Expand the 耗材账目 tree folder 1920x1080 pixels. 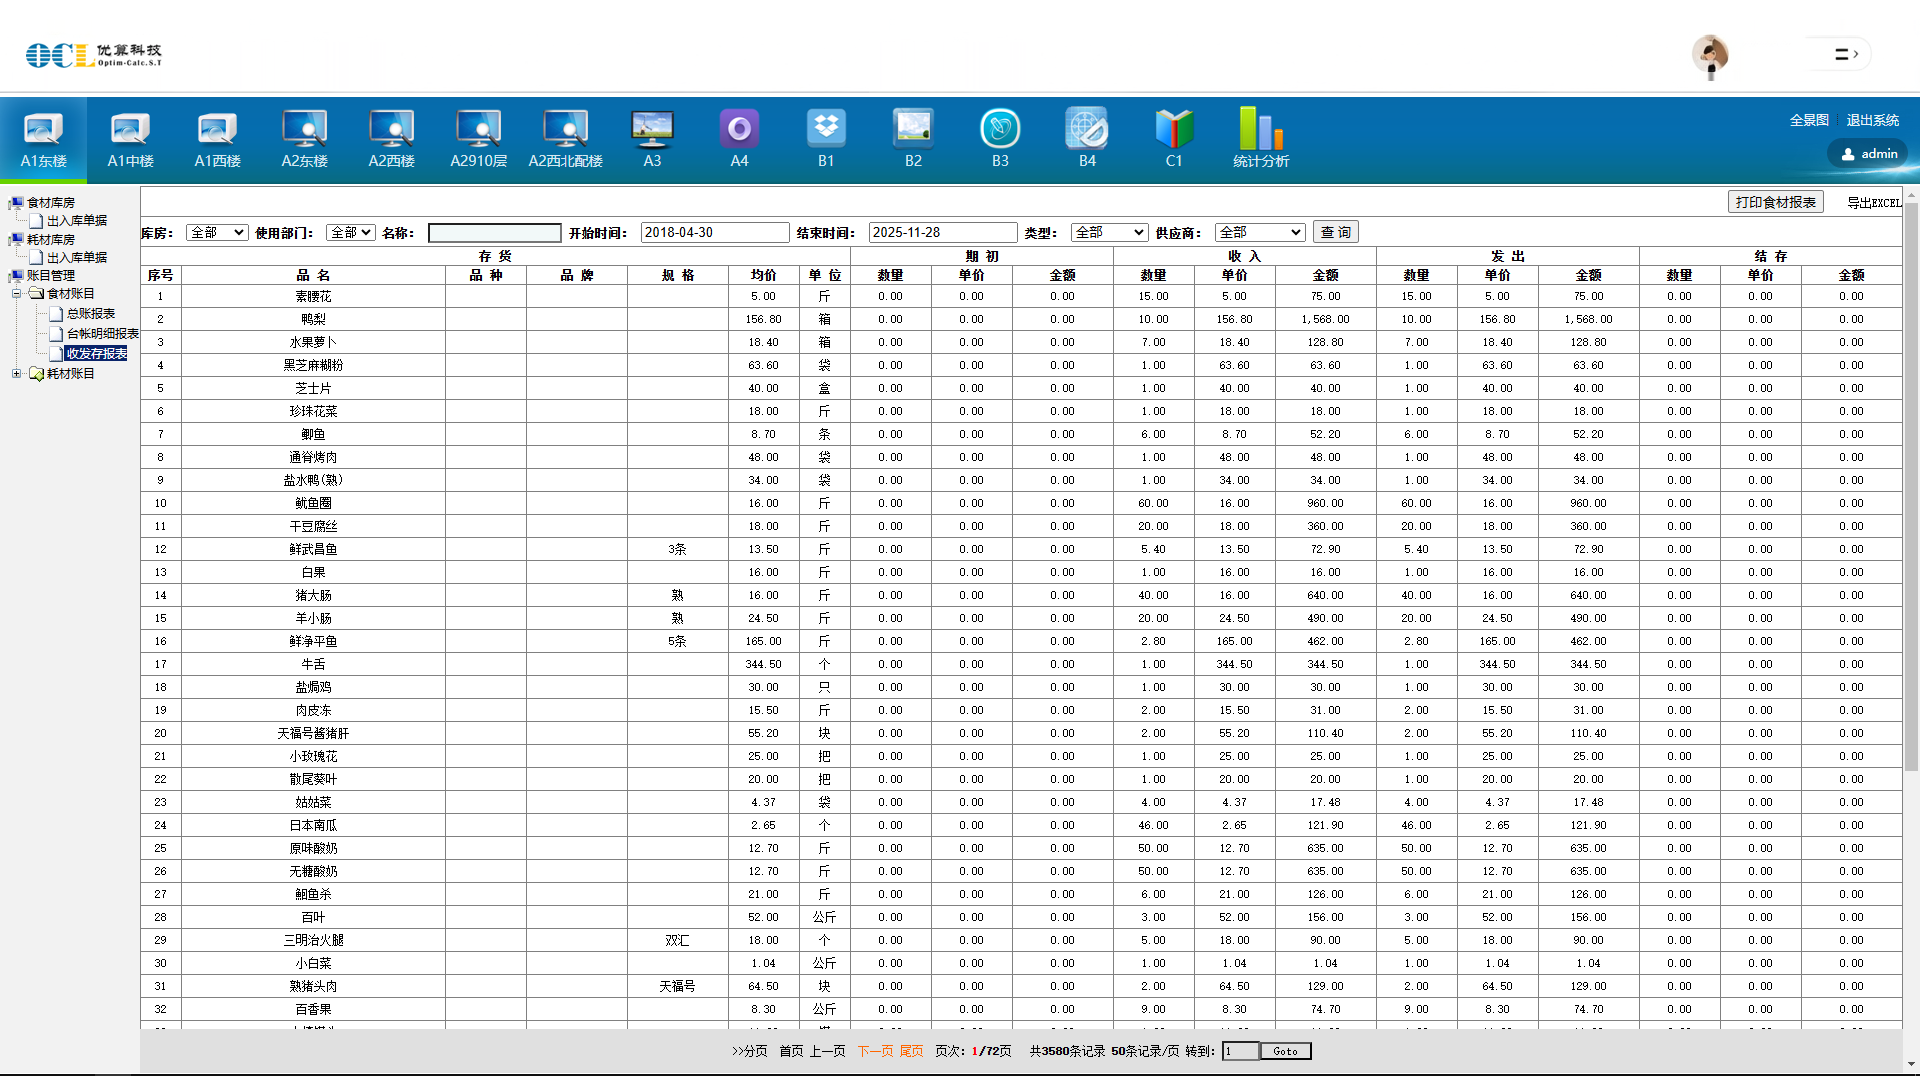[x=17, y=374]
